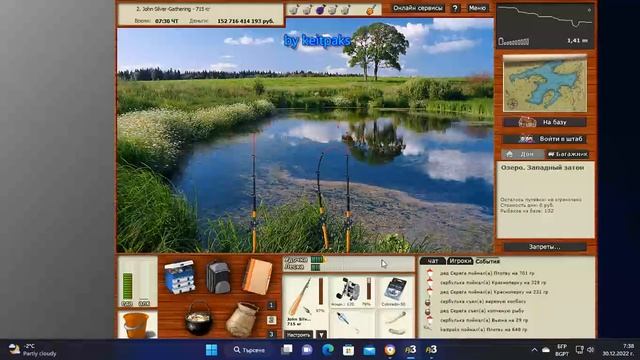Open the orange notebook journal

coord(258,276)
